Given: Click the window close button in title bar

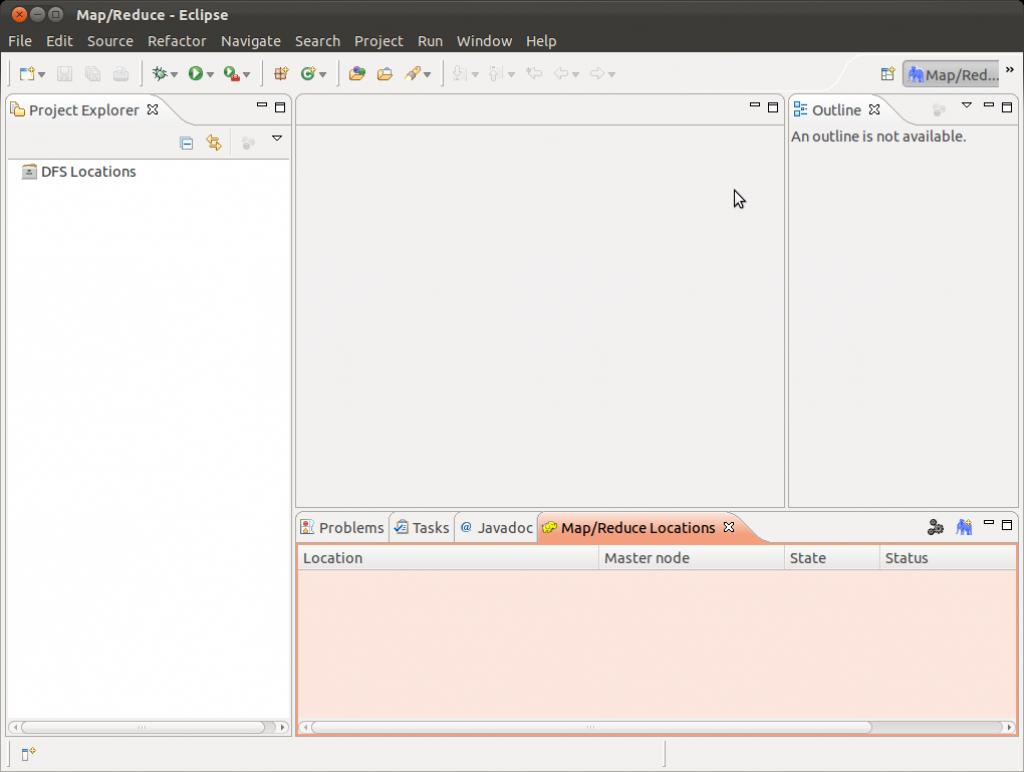Looking at the screenshot, I should tap(19, 14).
